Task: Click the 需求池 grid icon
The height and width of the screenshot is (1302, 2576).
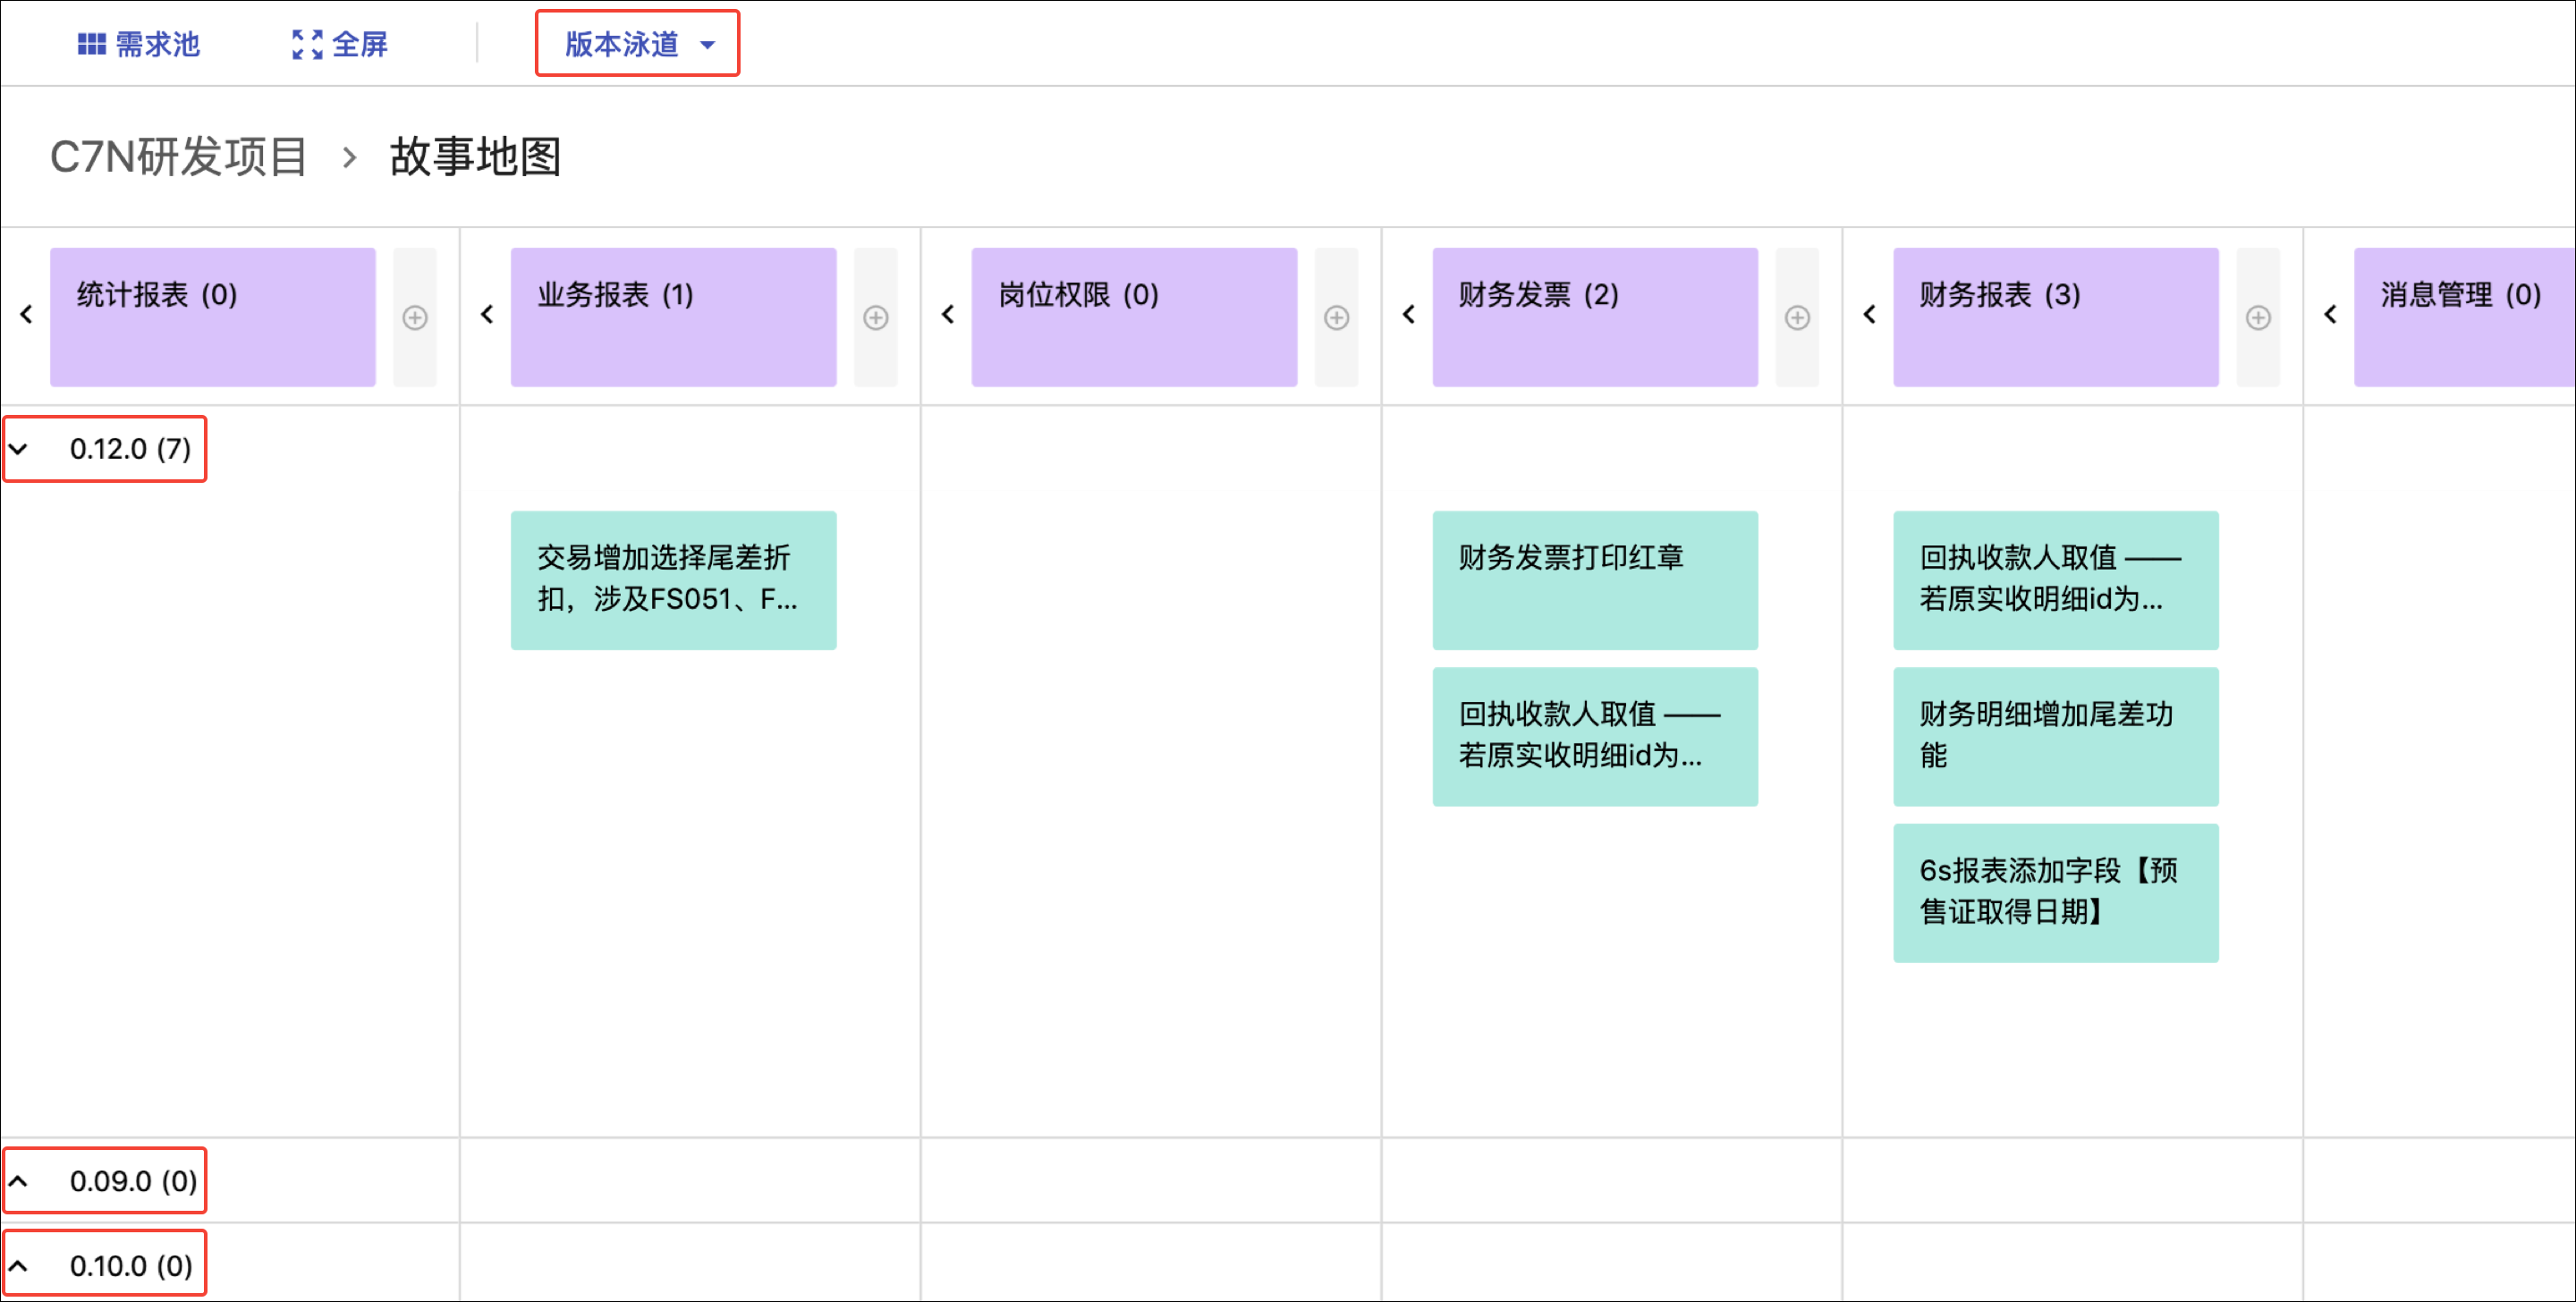Action: pos(92,44)
